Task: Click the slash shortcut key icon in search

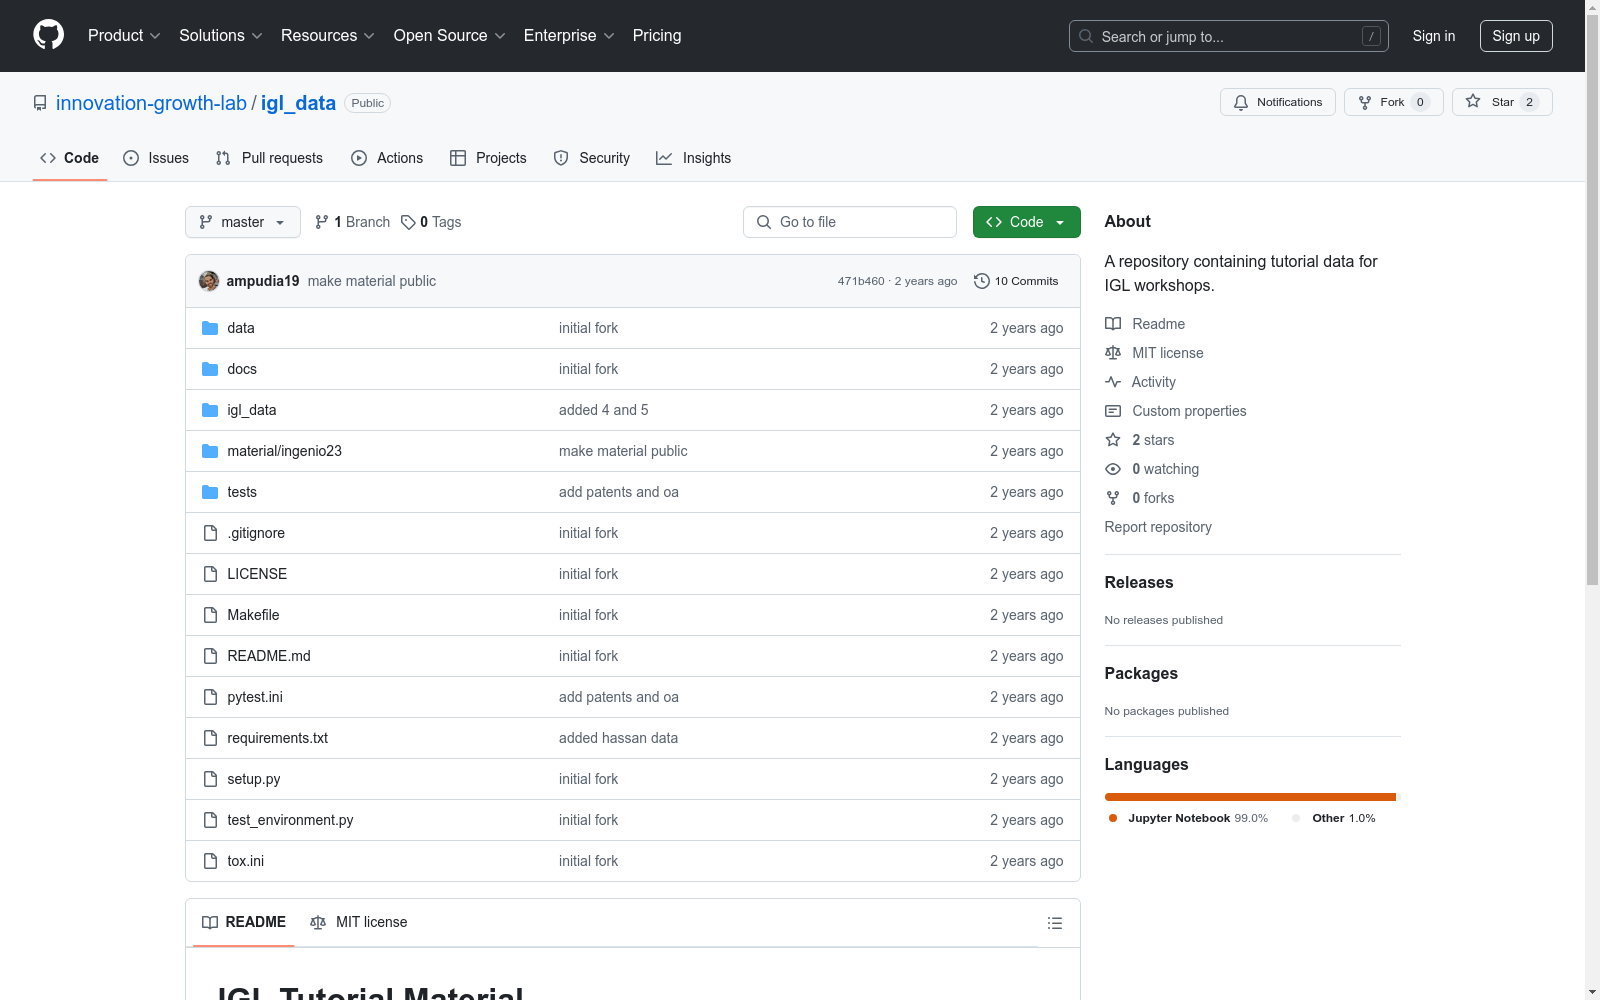Action: 1371,36
